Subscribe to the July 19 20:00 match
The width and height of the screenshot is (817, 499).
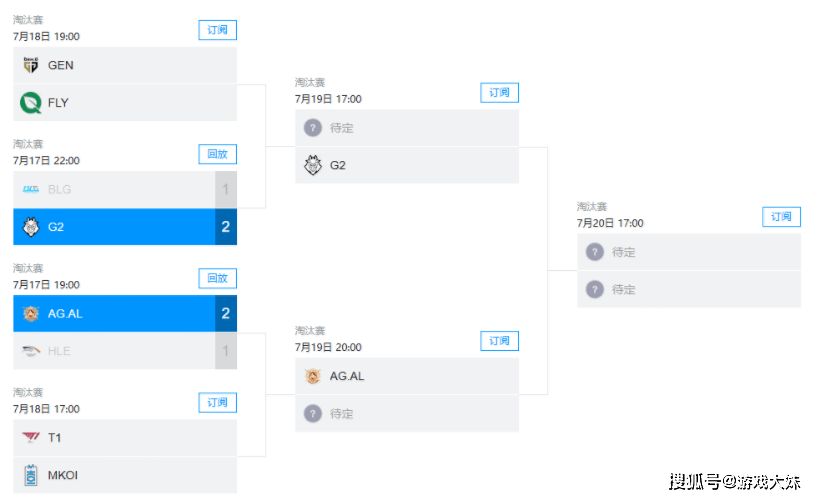click(x=499, y=341)
